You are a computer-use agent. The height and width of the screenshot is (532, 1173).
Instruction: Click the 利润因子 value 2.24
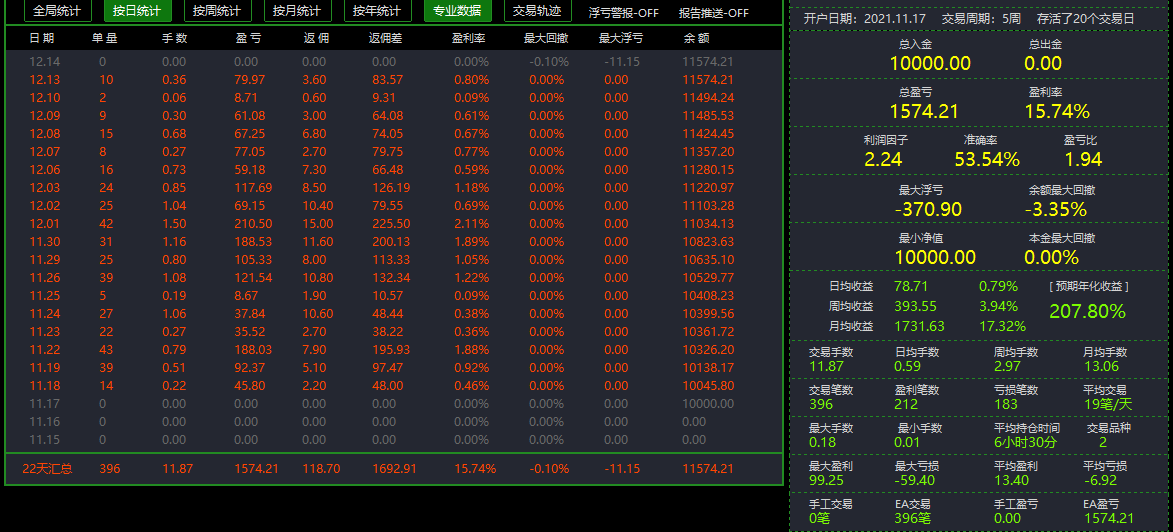883,159
